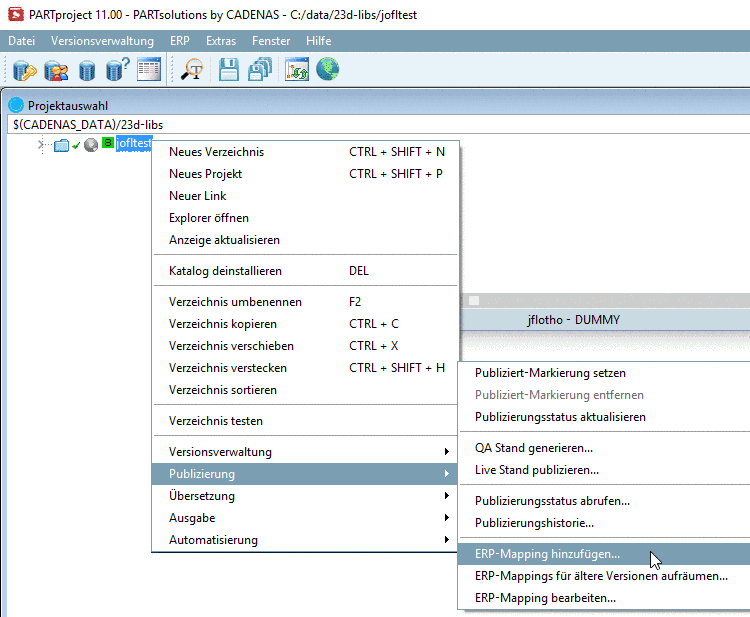Open the table view toolbar icon
Screen dimensions: 750x617
[x=149, y=69]
